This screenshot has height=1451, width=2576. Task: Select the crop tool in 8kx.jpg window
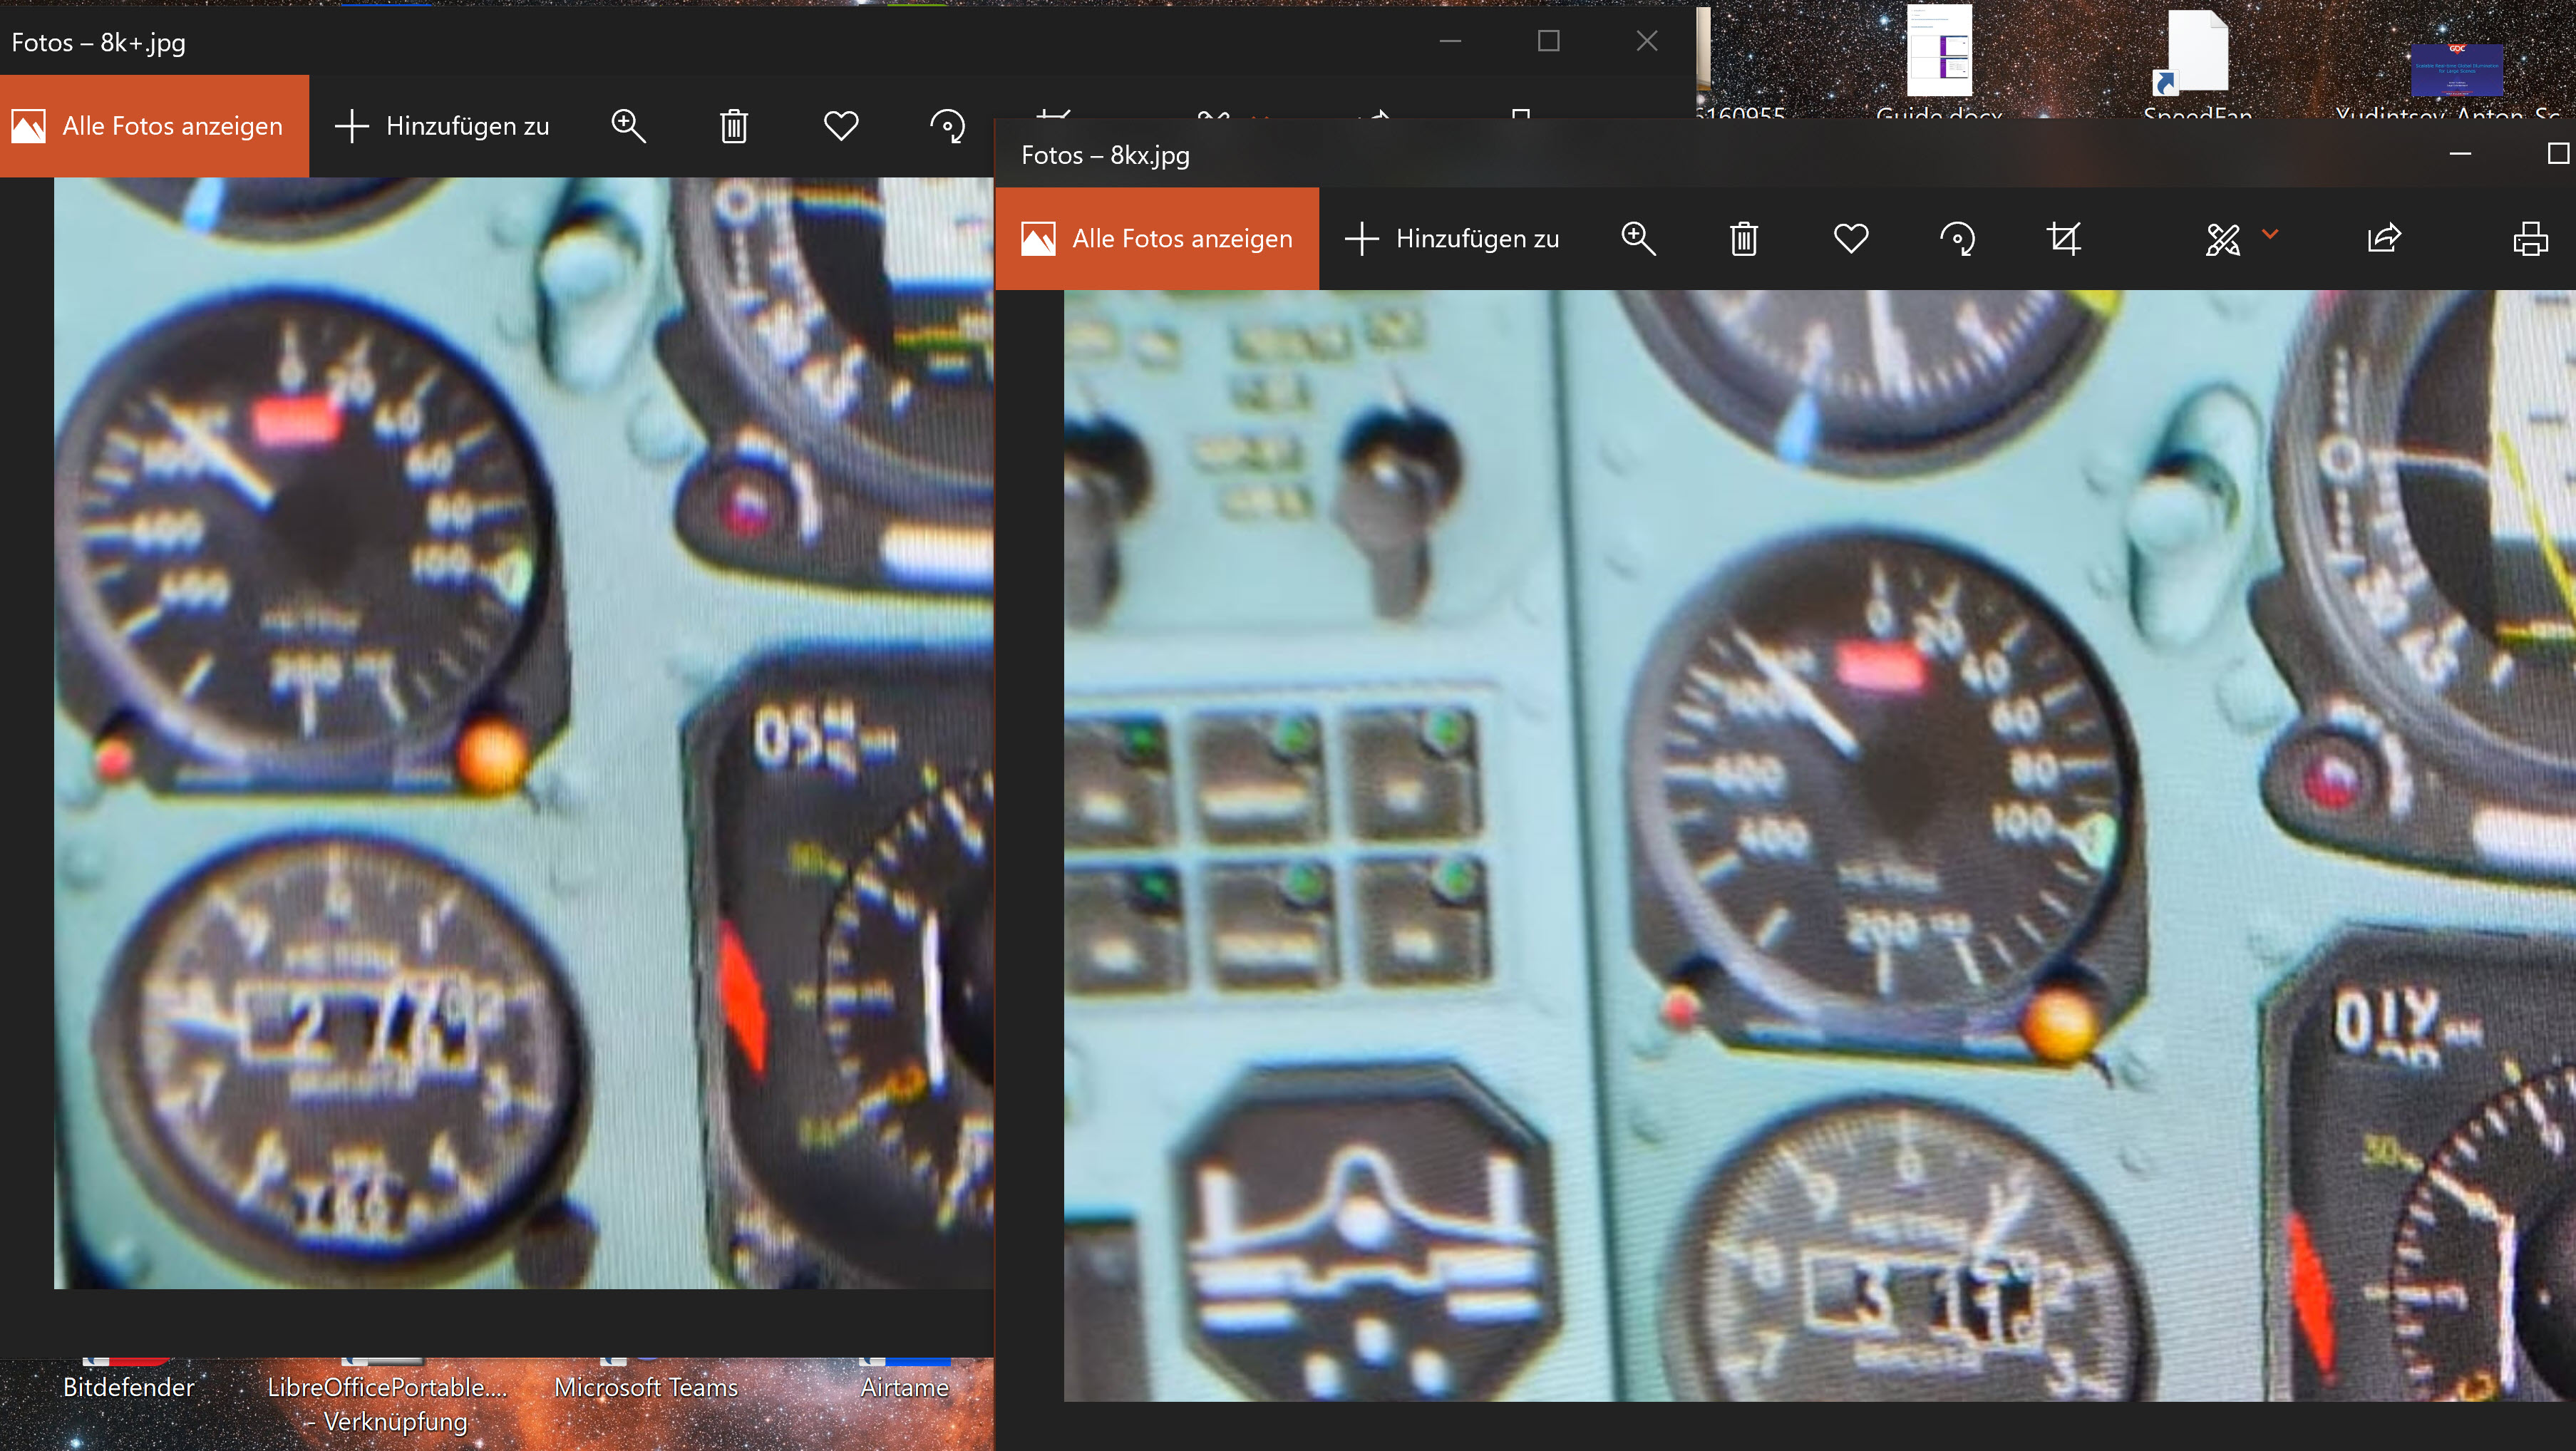click(x=2064, y=239)
